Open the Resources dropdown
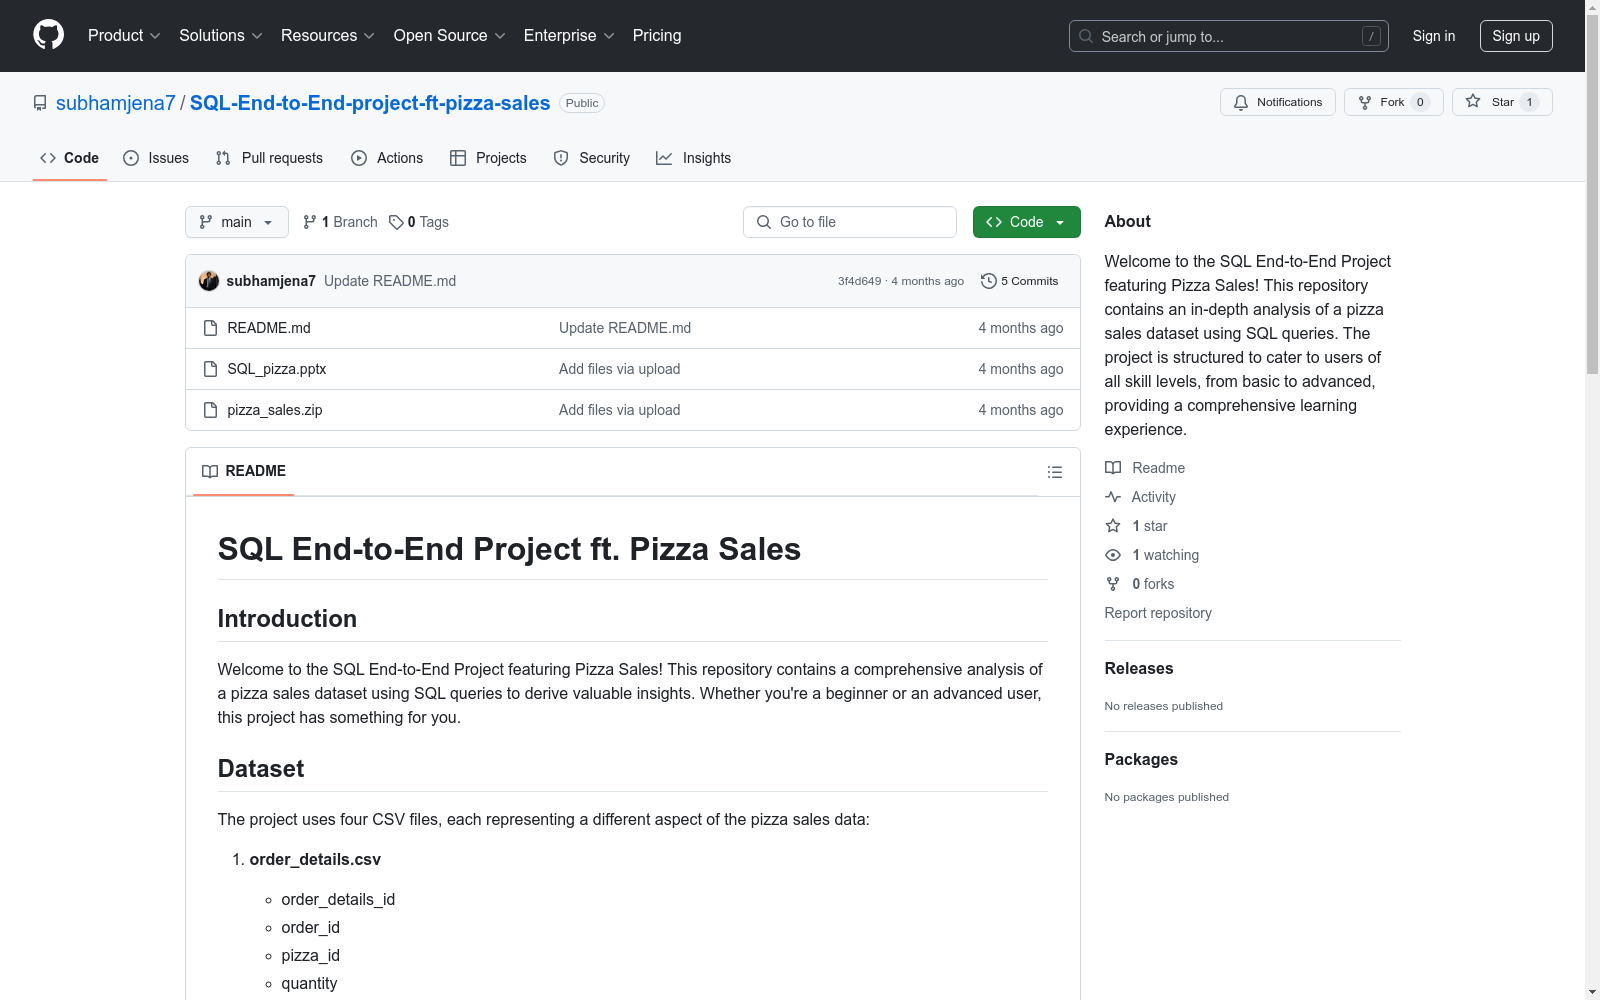This screenshot has height=1000, width=1600. pos(328,36)
